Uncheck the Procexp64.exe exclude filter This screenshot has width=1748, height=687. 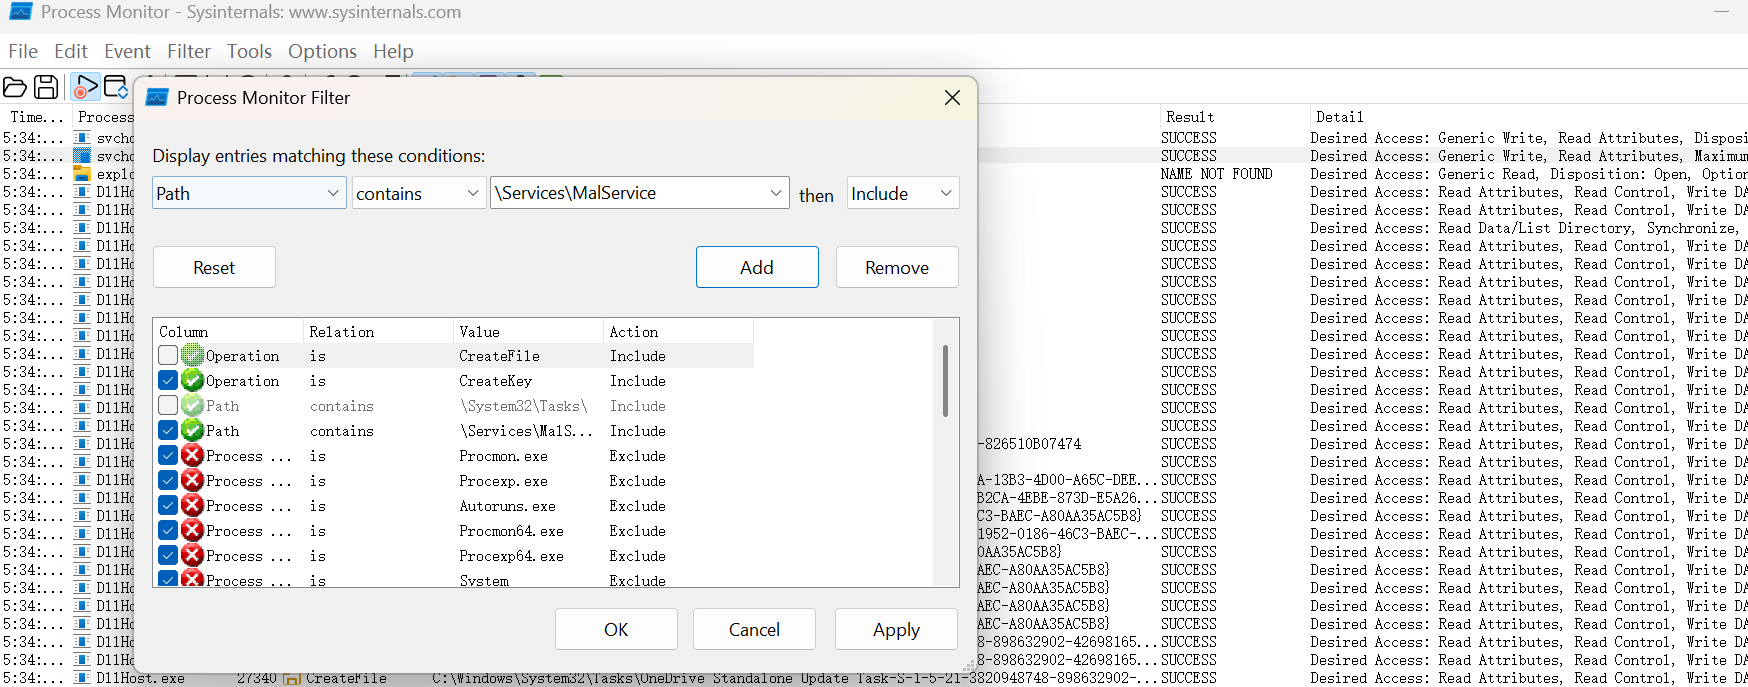click(168, 555)
